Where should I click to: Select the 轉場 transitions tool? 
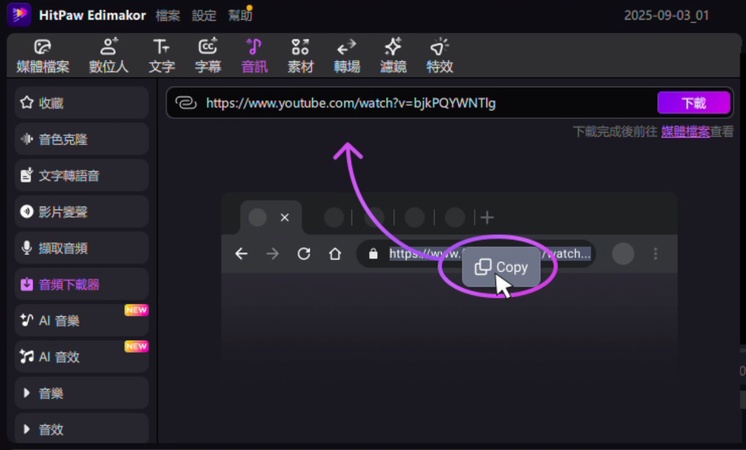tap(346, 56)
